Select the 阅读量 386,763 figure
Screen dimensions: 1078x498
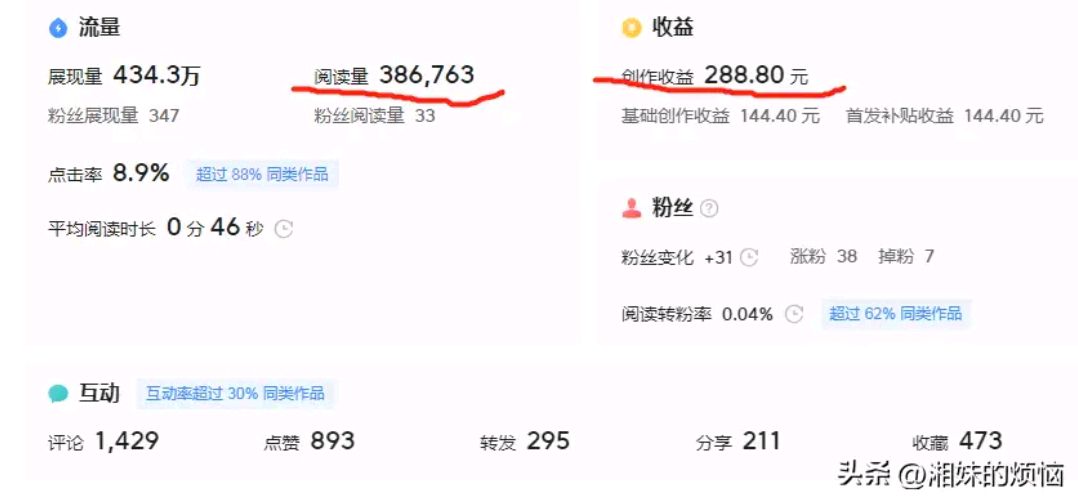(x=394, y=75)
